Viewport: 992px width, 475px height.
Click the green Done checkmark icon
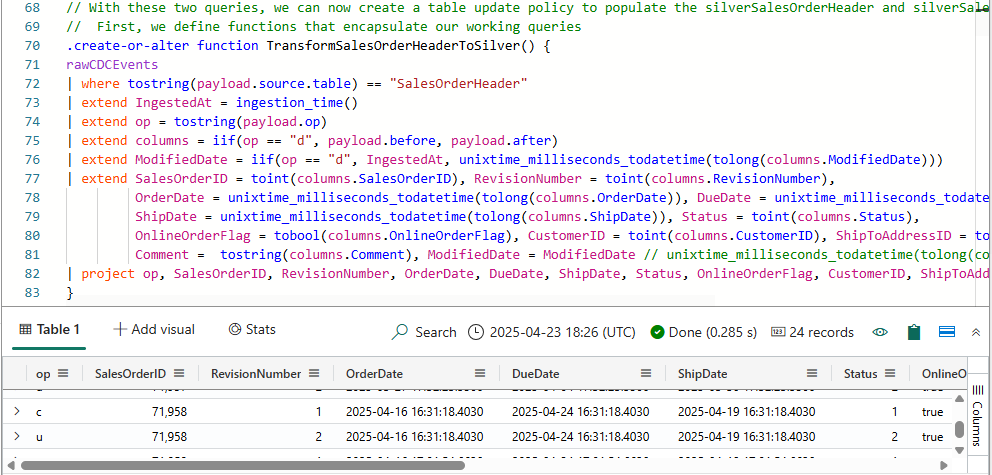click(x=657, y=332)
